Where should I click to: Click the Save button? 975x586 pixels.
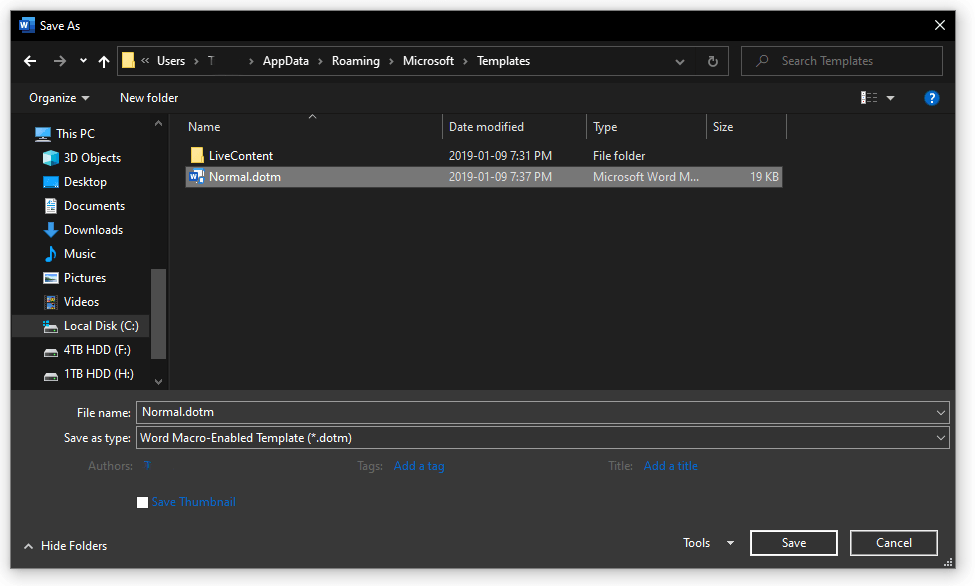pos(793,543)
